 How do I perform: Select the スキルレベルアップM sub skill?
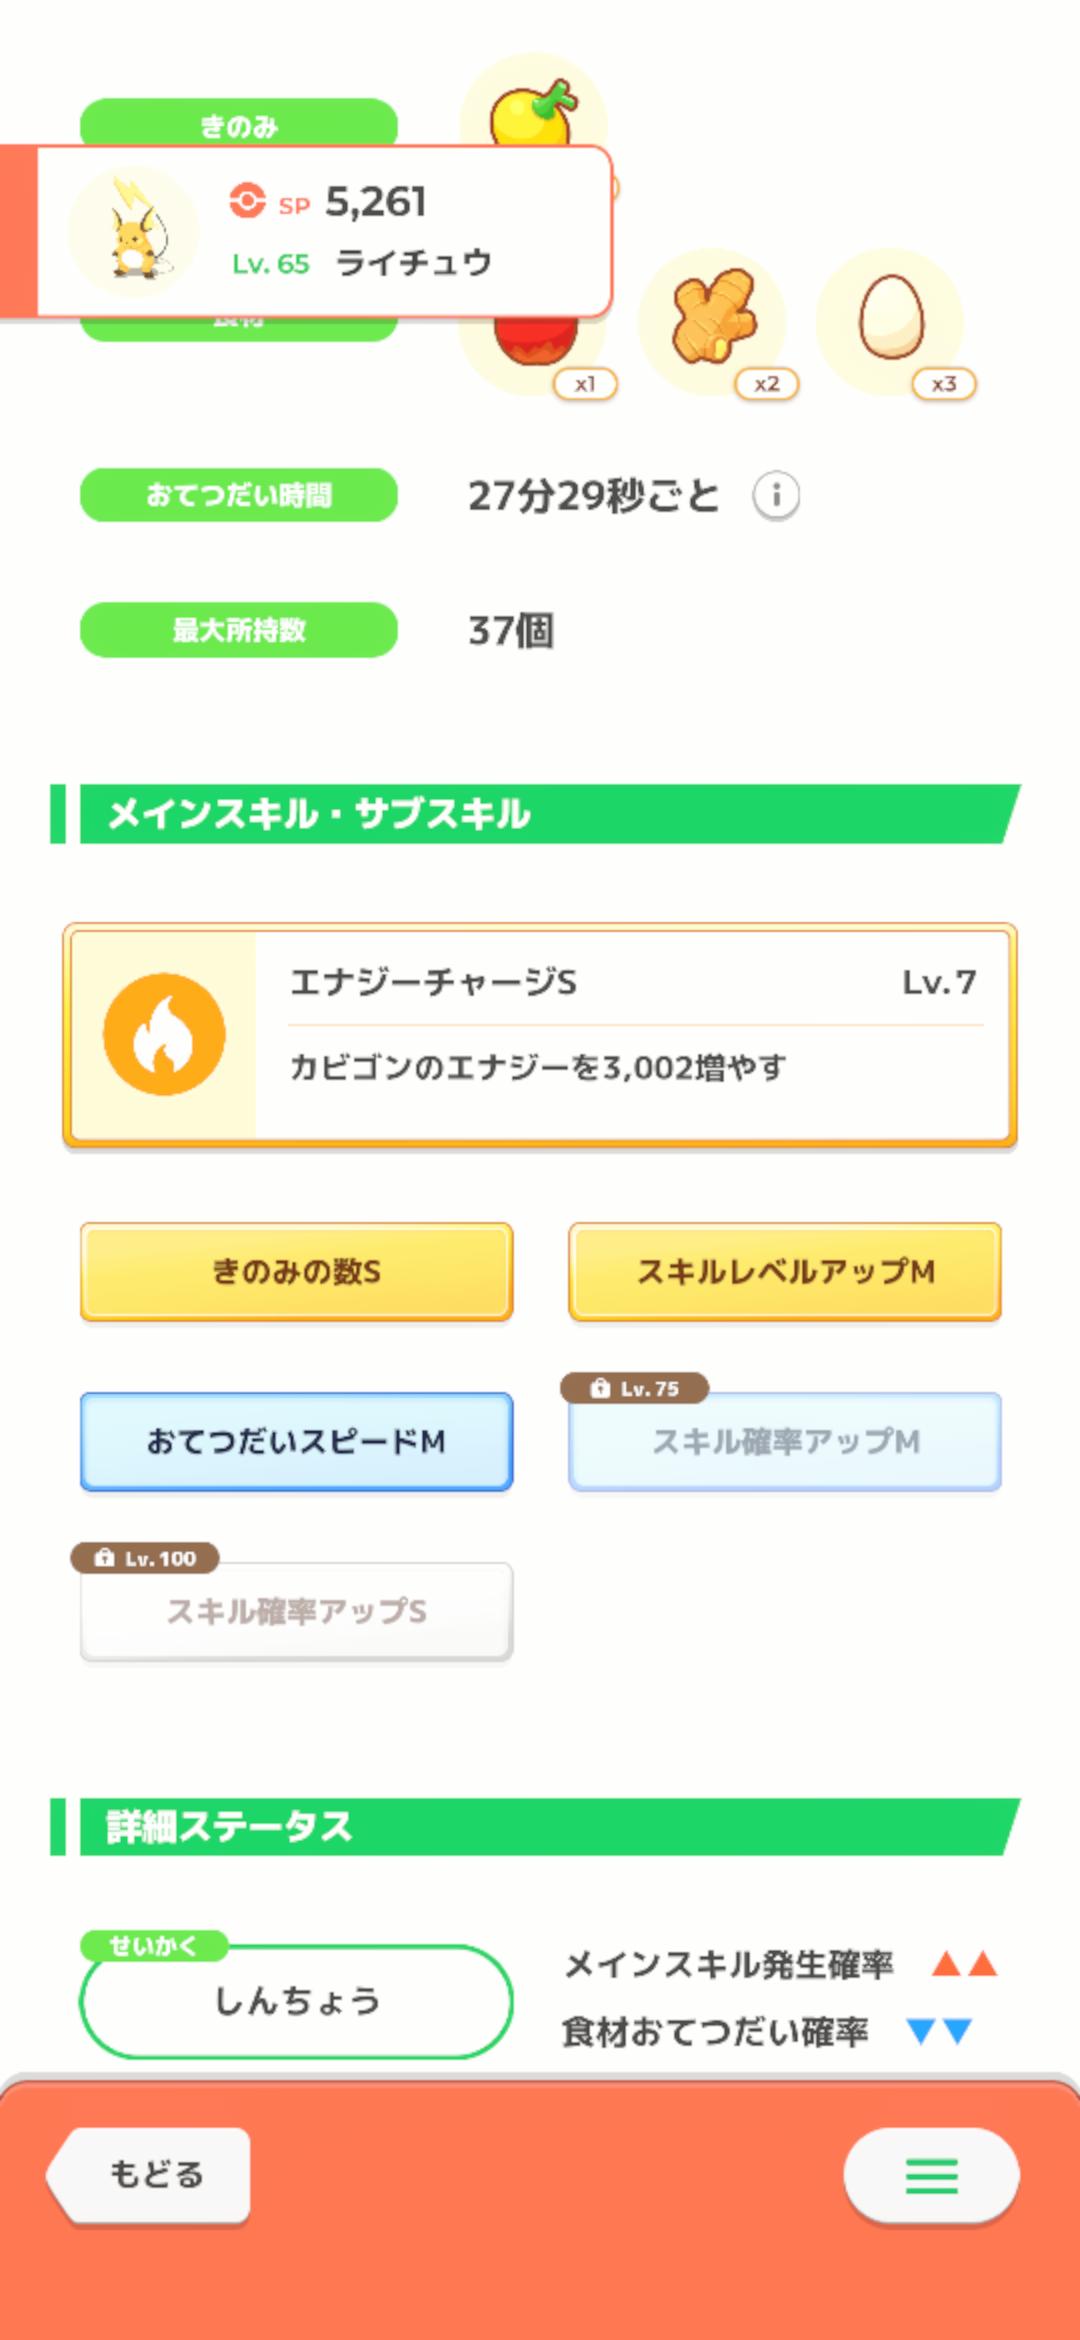click(x=785, y=1271)
